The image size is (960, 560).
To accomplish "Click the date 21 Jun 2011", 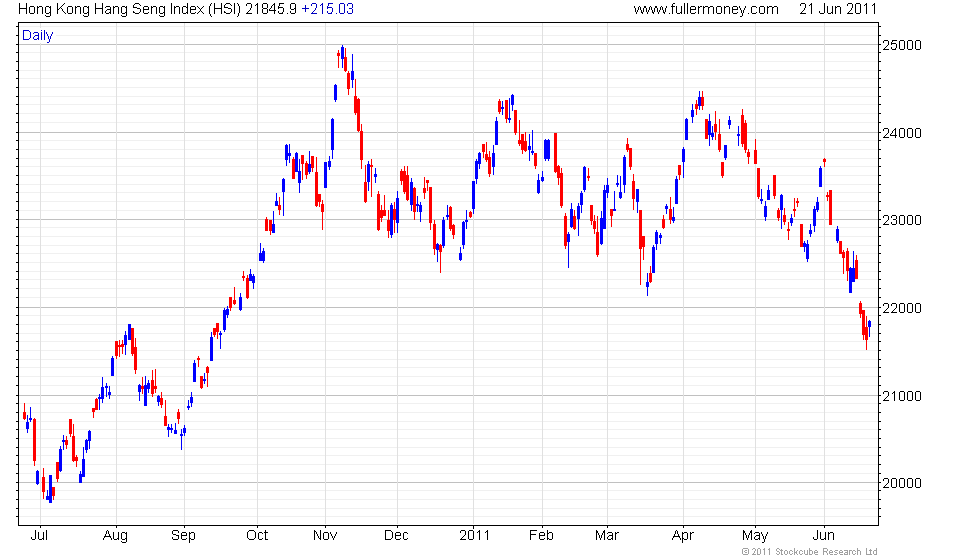I will click(838, 9).
